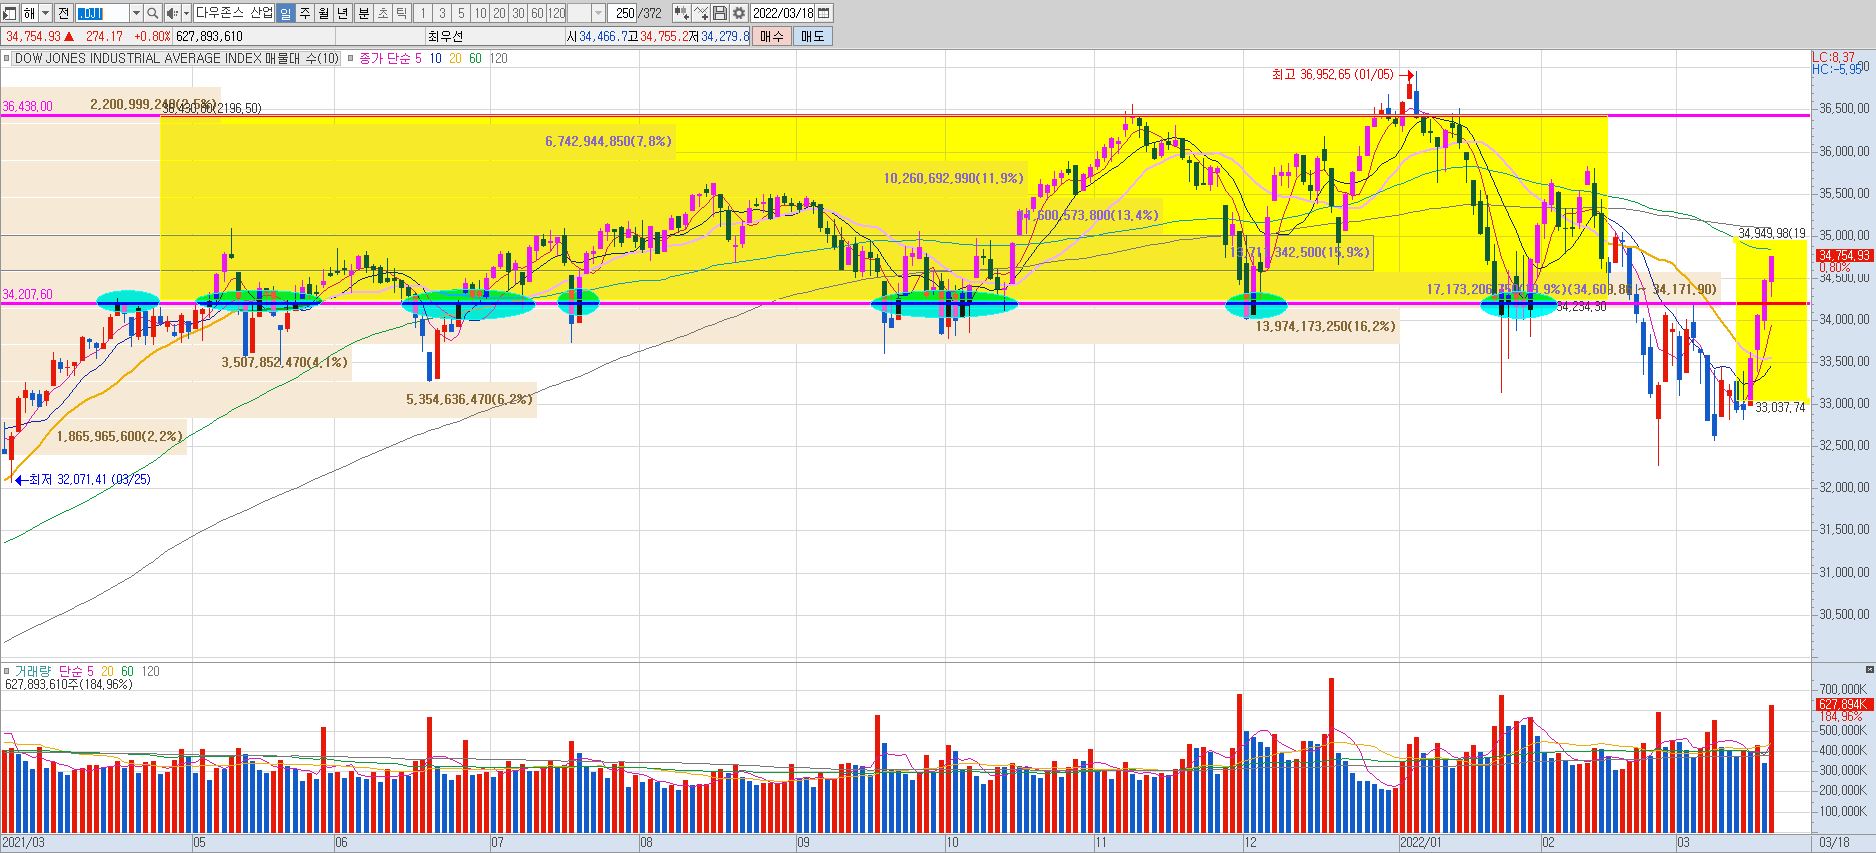Screen dimensions: 1876x853
Task: Click the 거래량 volume indicator label
Action: (33, 671)
